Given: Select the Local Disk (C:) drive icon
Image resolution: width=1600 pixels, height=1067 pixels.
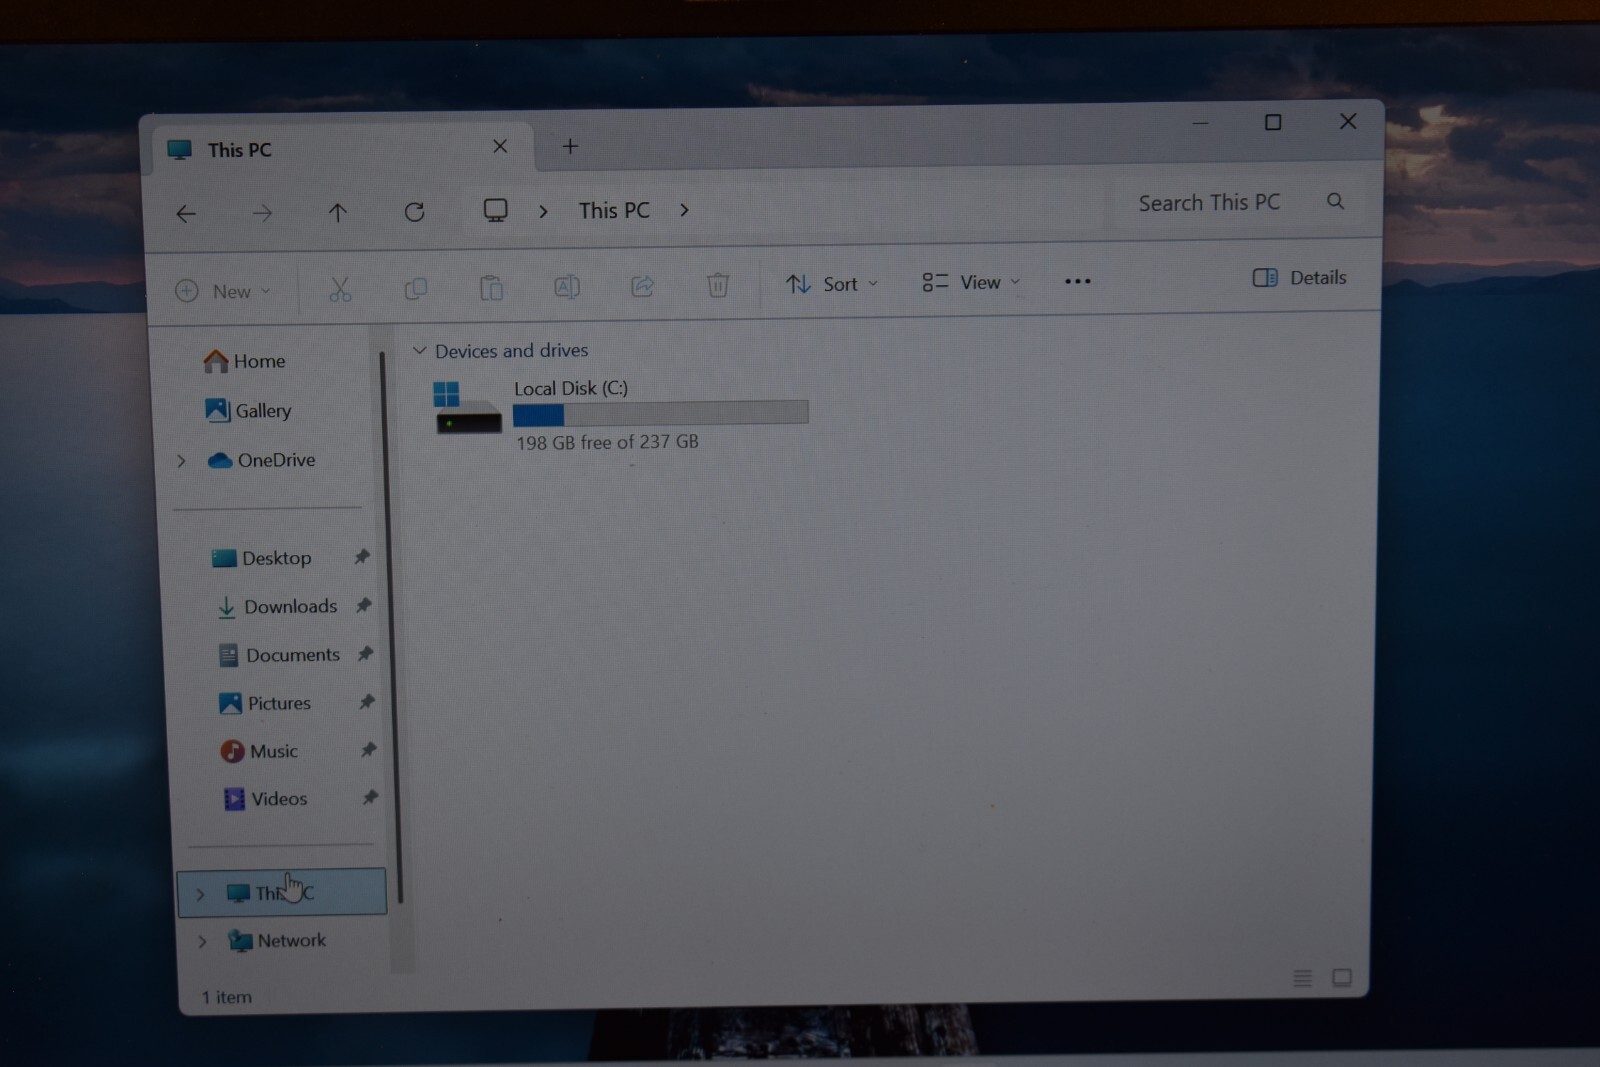Looking at the screenshot, I should click(467, 407).
